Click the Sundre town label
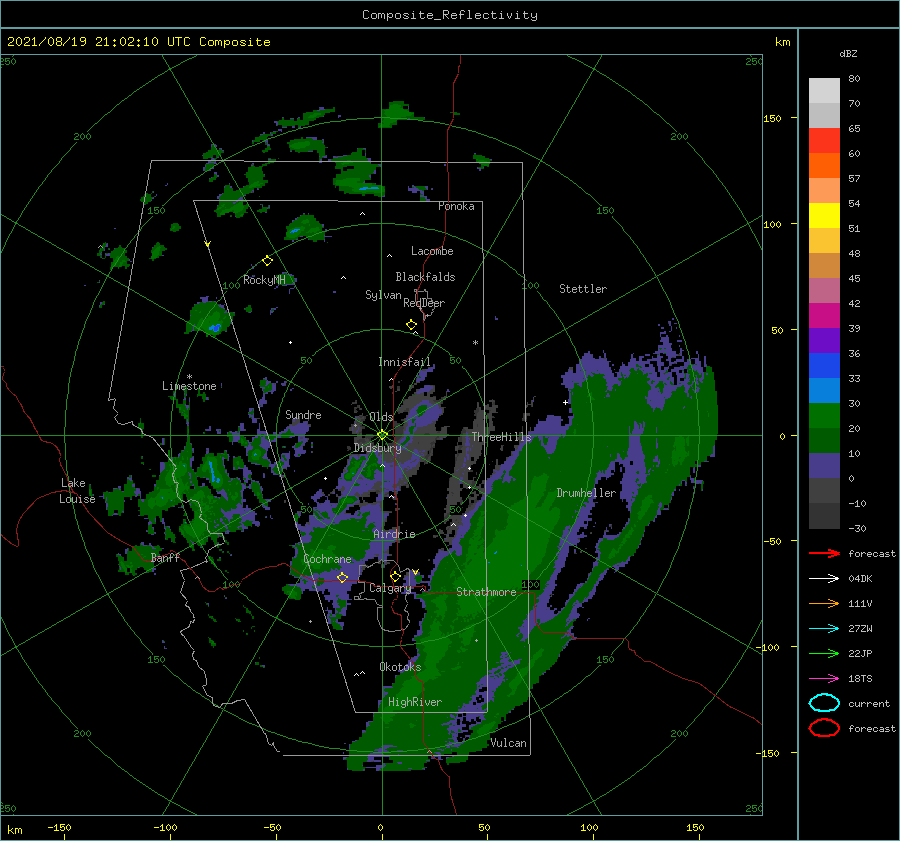 303,414
